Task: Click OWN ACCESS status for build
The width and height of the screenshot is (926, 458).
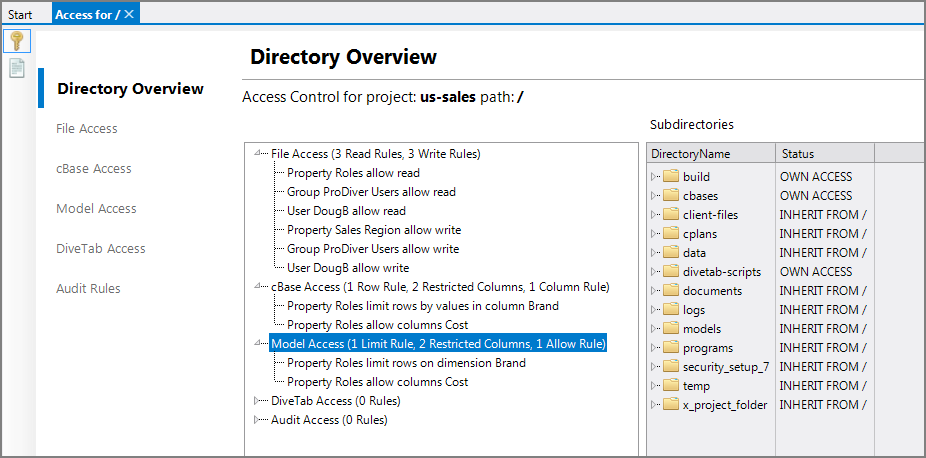Action: pyautogui.click(x=816, y=176)
